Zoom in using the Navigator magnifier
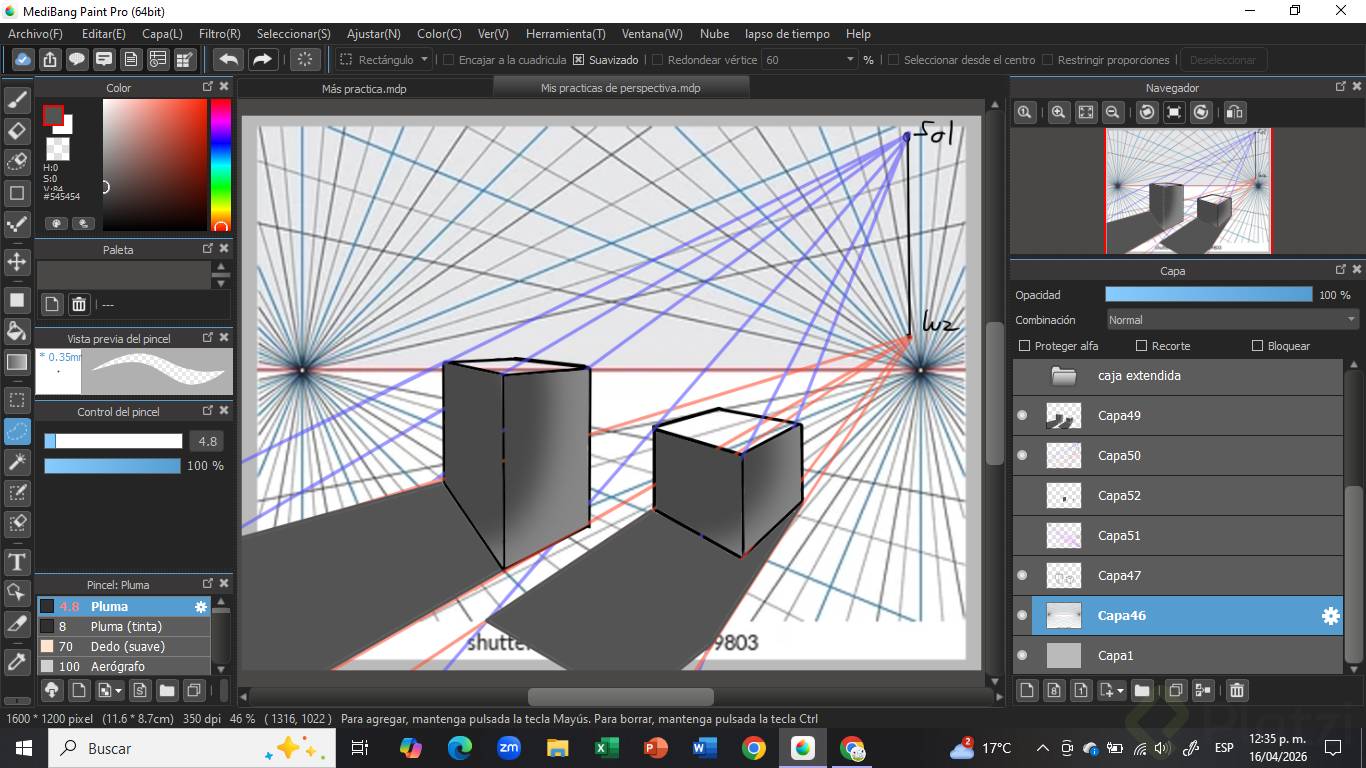Screen dimensions: 1366x768 tap(1058, 113)
